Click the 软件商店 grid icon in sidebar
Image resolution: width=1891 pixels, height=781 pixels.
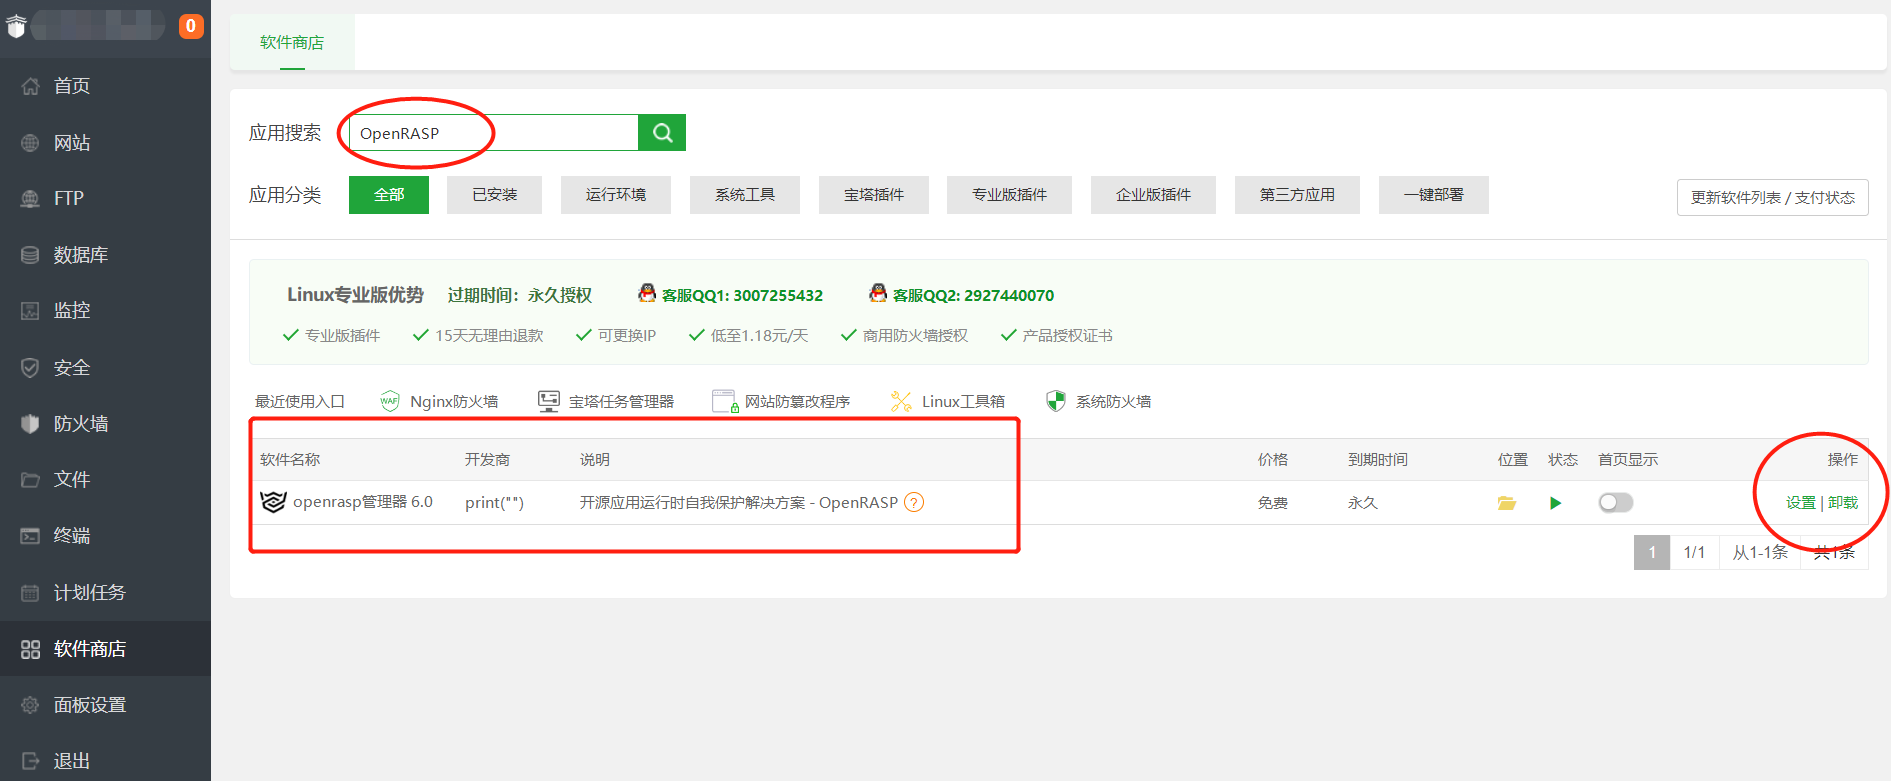[x=30, y=649]
